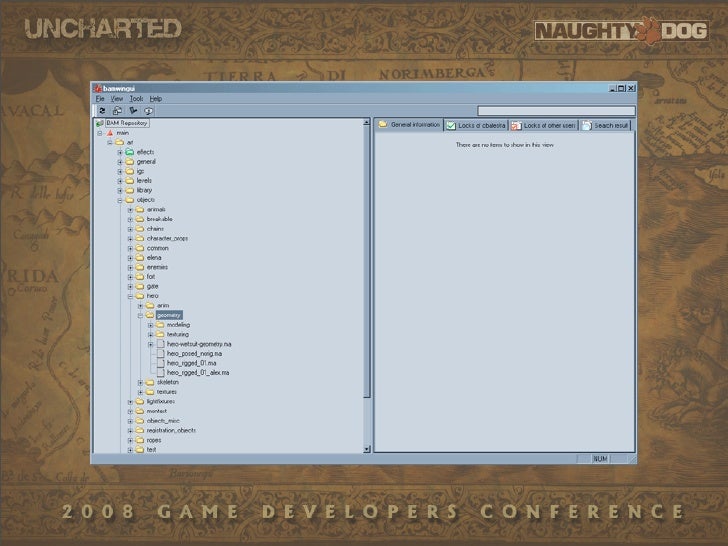Expand the texturing folder
728x546 pixels.
150,335
